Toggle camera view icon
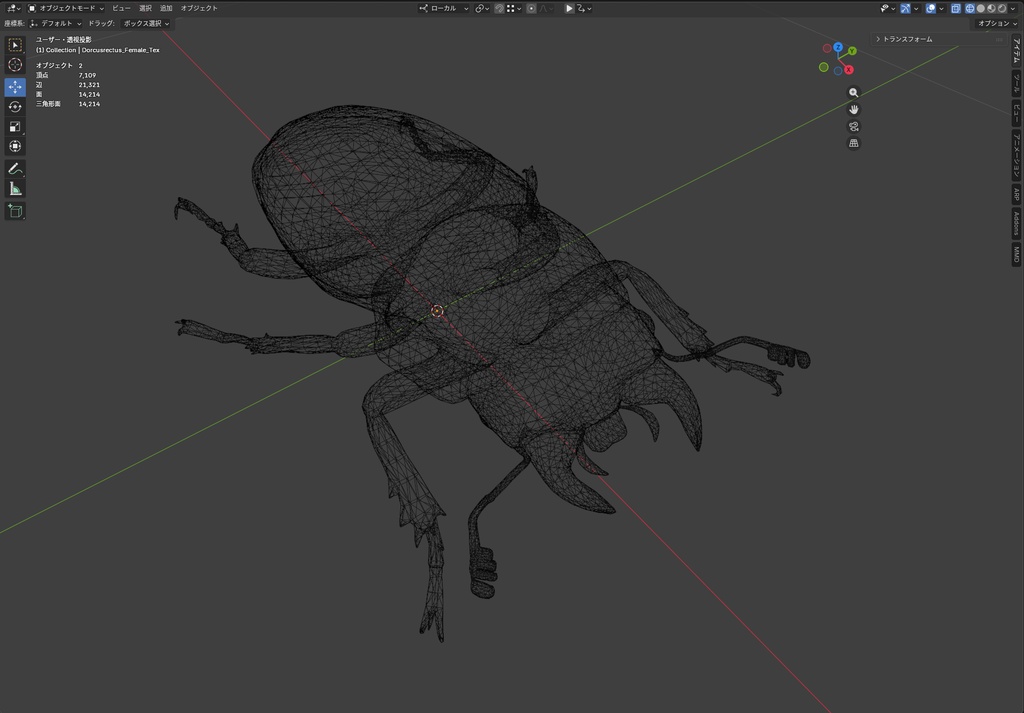 (x=853, y=127)
